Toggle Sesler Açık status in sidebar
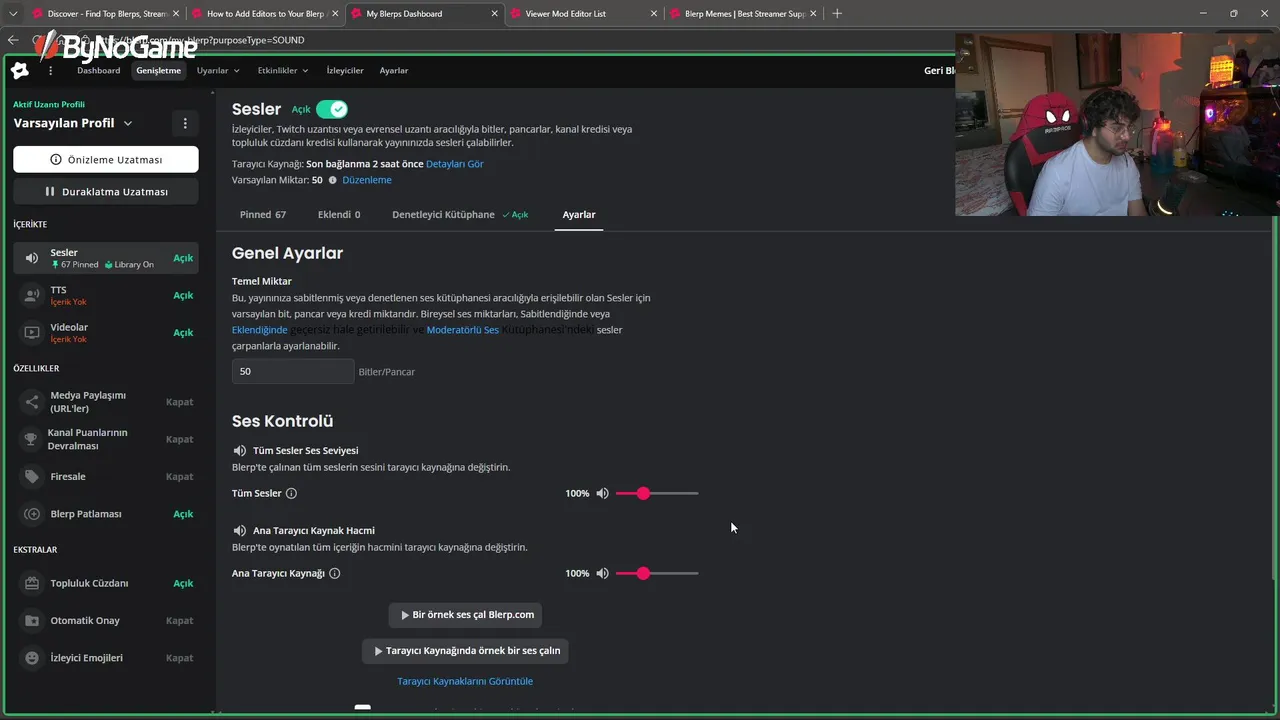Image resolution: width=1280 pixels, height=720 pixels. [x=183, y=258]
